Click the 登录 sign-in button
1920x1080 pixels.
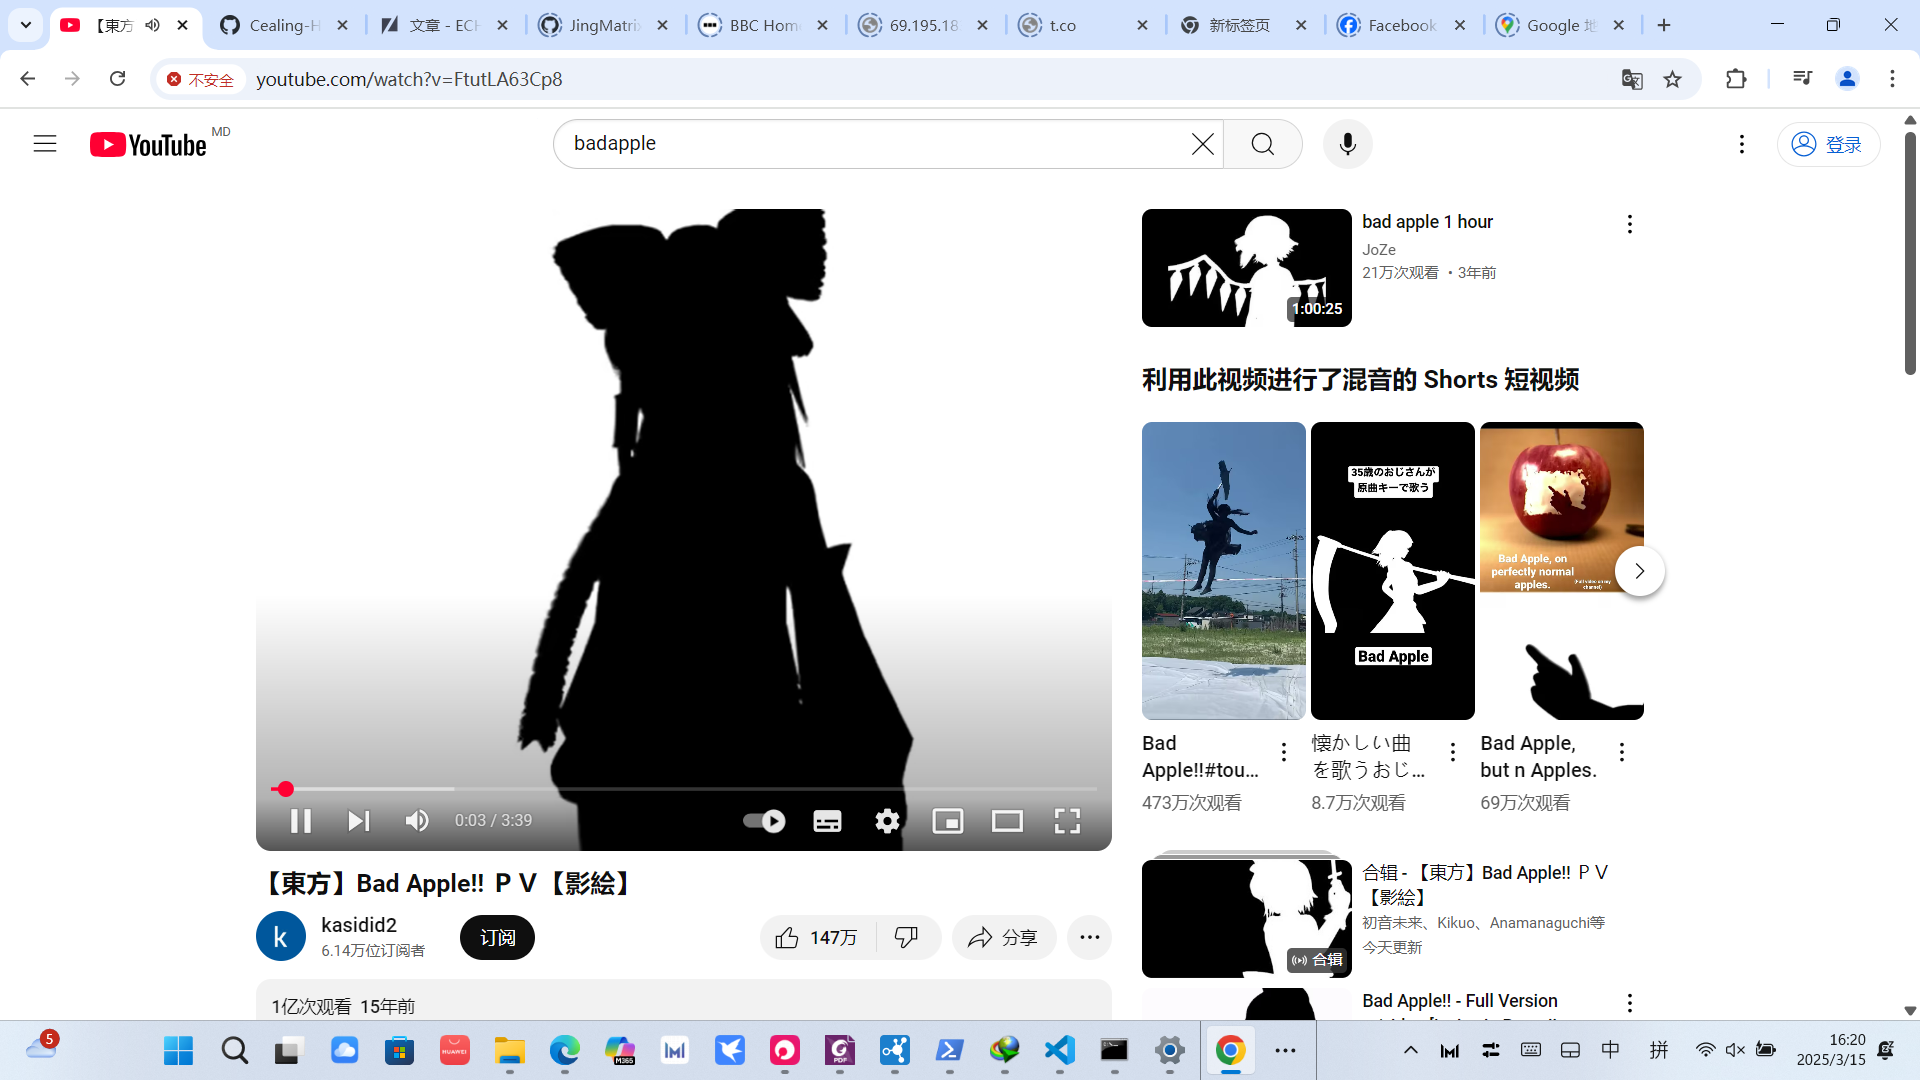tap(1828, 144)
